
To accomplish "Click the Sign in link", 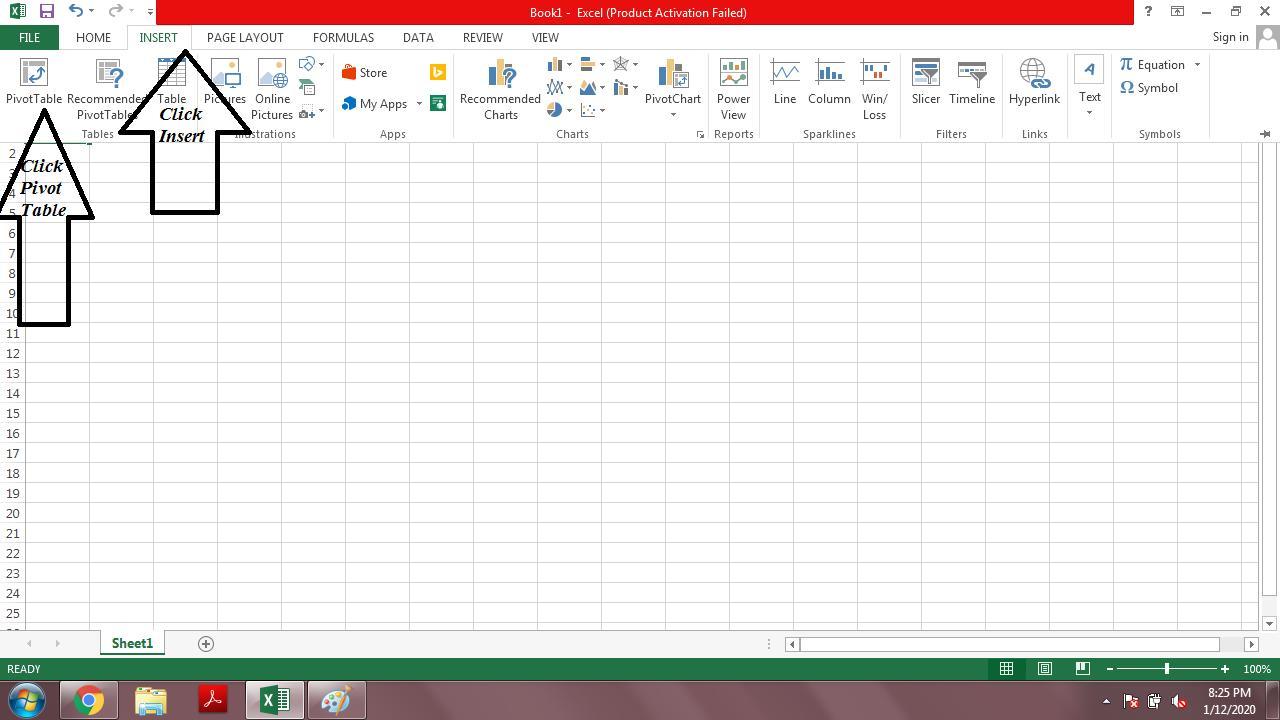I will click(x=1230, y=37).
